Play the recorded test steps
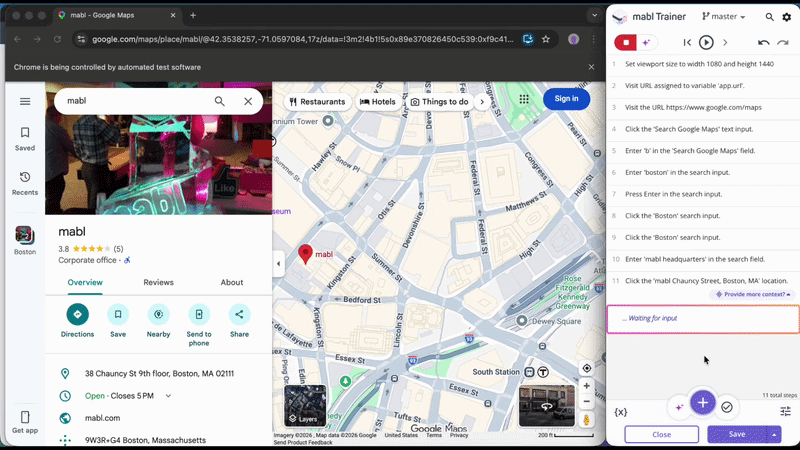800x450 pixels. coord(706,43)
